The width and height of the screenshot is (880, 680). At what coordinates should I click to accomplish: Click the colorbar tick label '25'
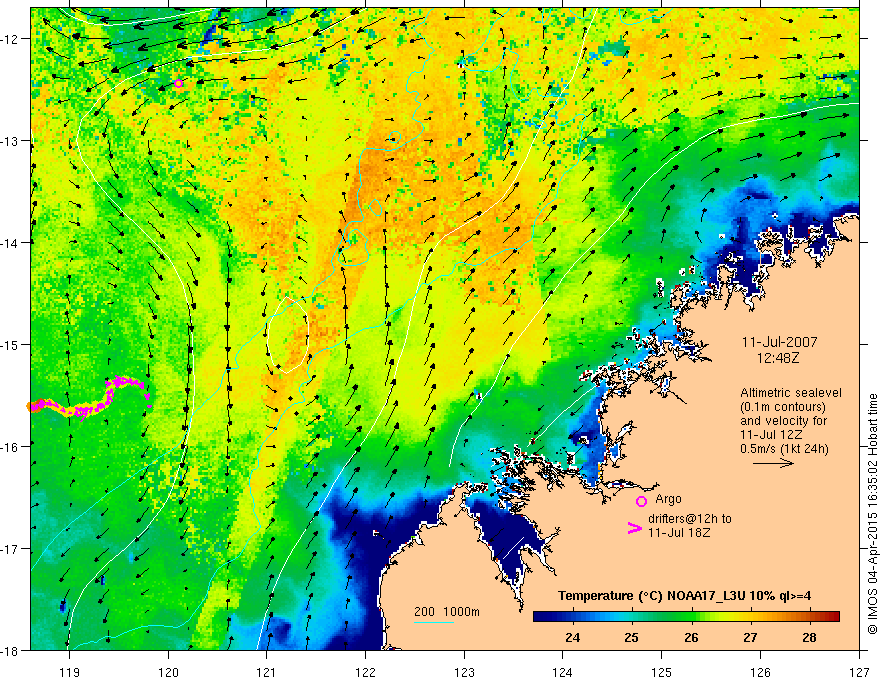point(631,638)
